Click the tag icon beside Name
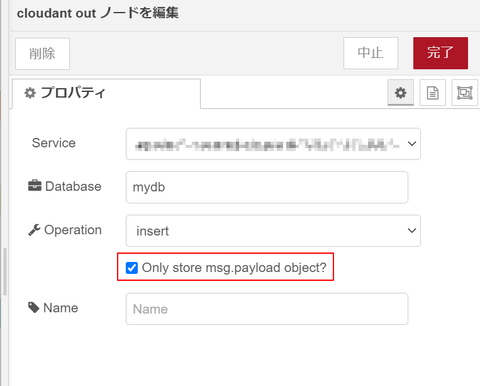 [x=34, y=308]
